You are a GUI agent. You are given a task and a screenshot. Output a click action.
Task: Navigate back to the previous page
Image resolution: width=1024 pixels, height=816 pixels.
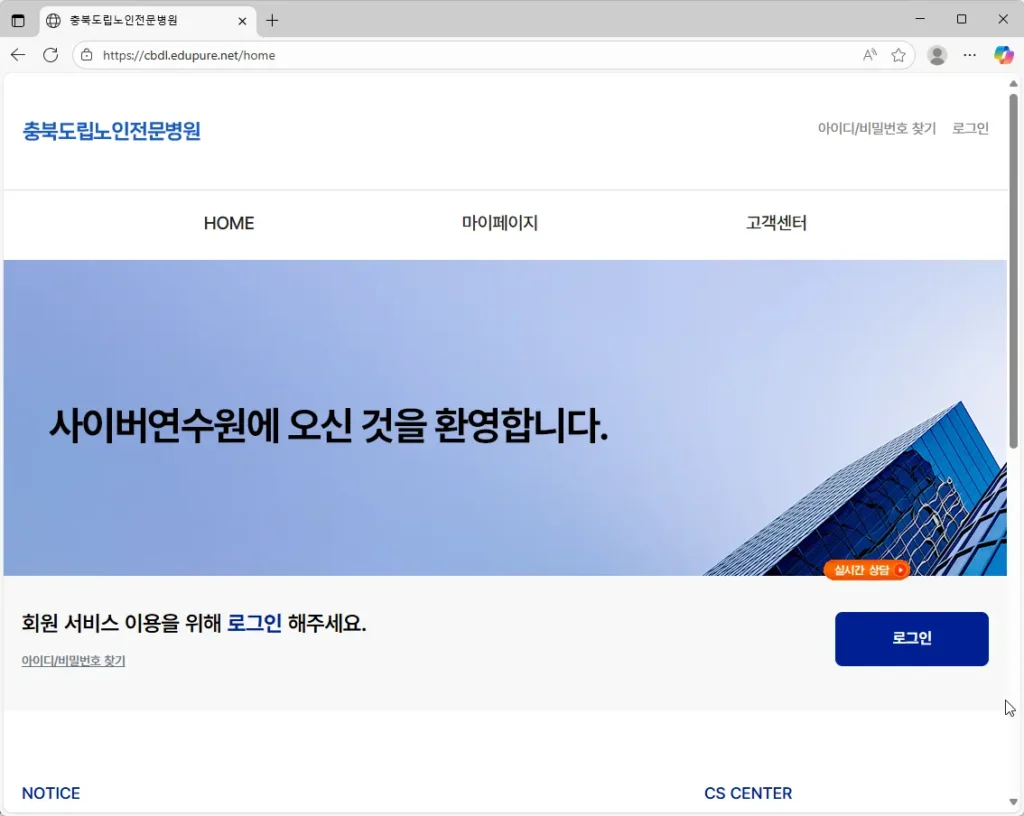tap(18, 55)
